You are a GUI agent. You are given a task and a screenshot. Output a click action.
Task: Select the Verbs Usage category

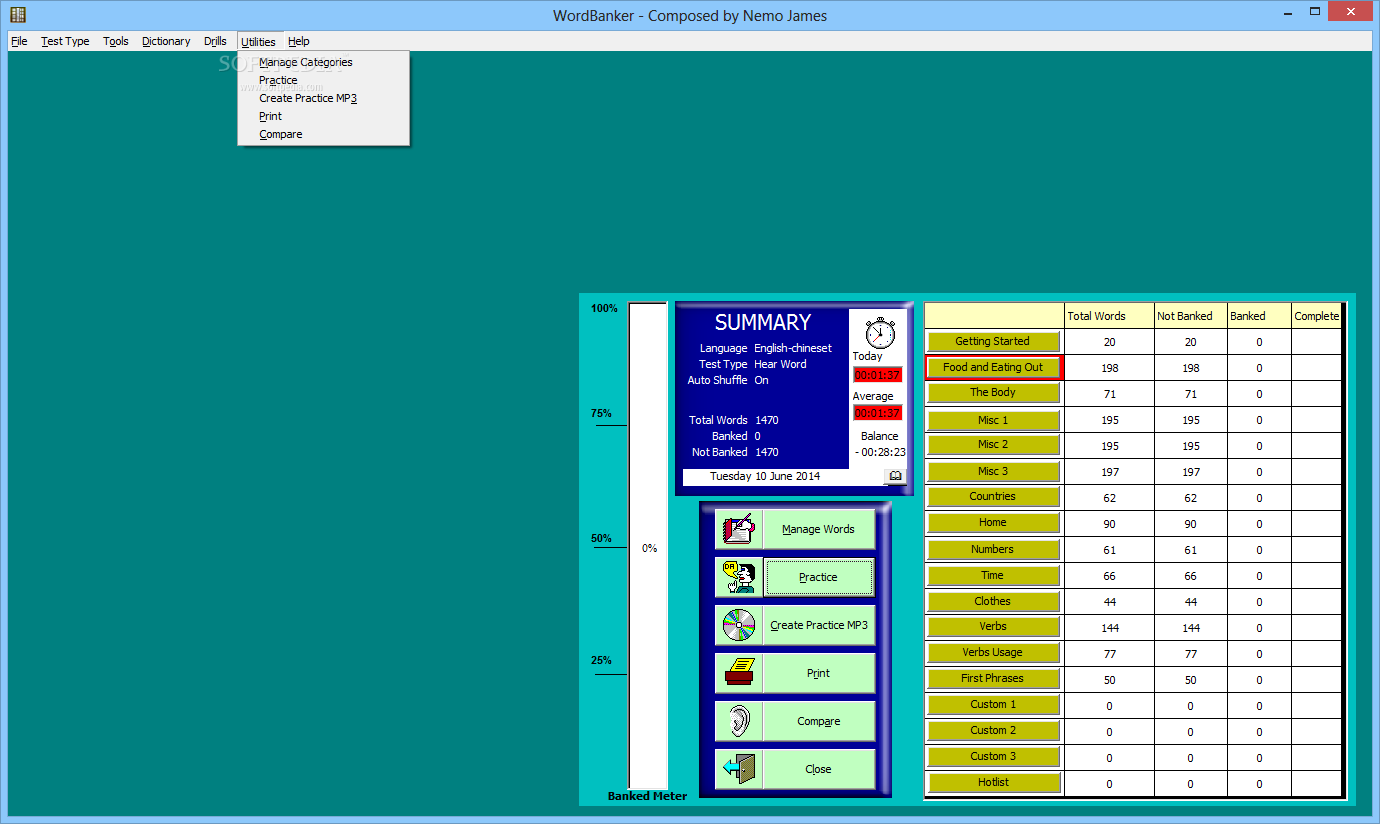click(993, 652)
